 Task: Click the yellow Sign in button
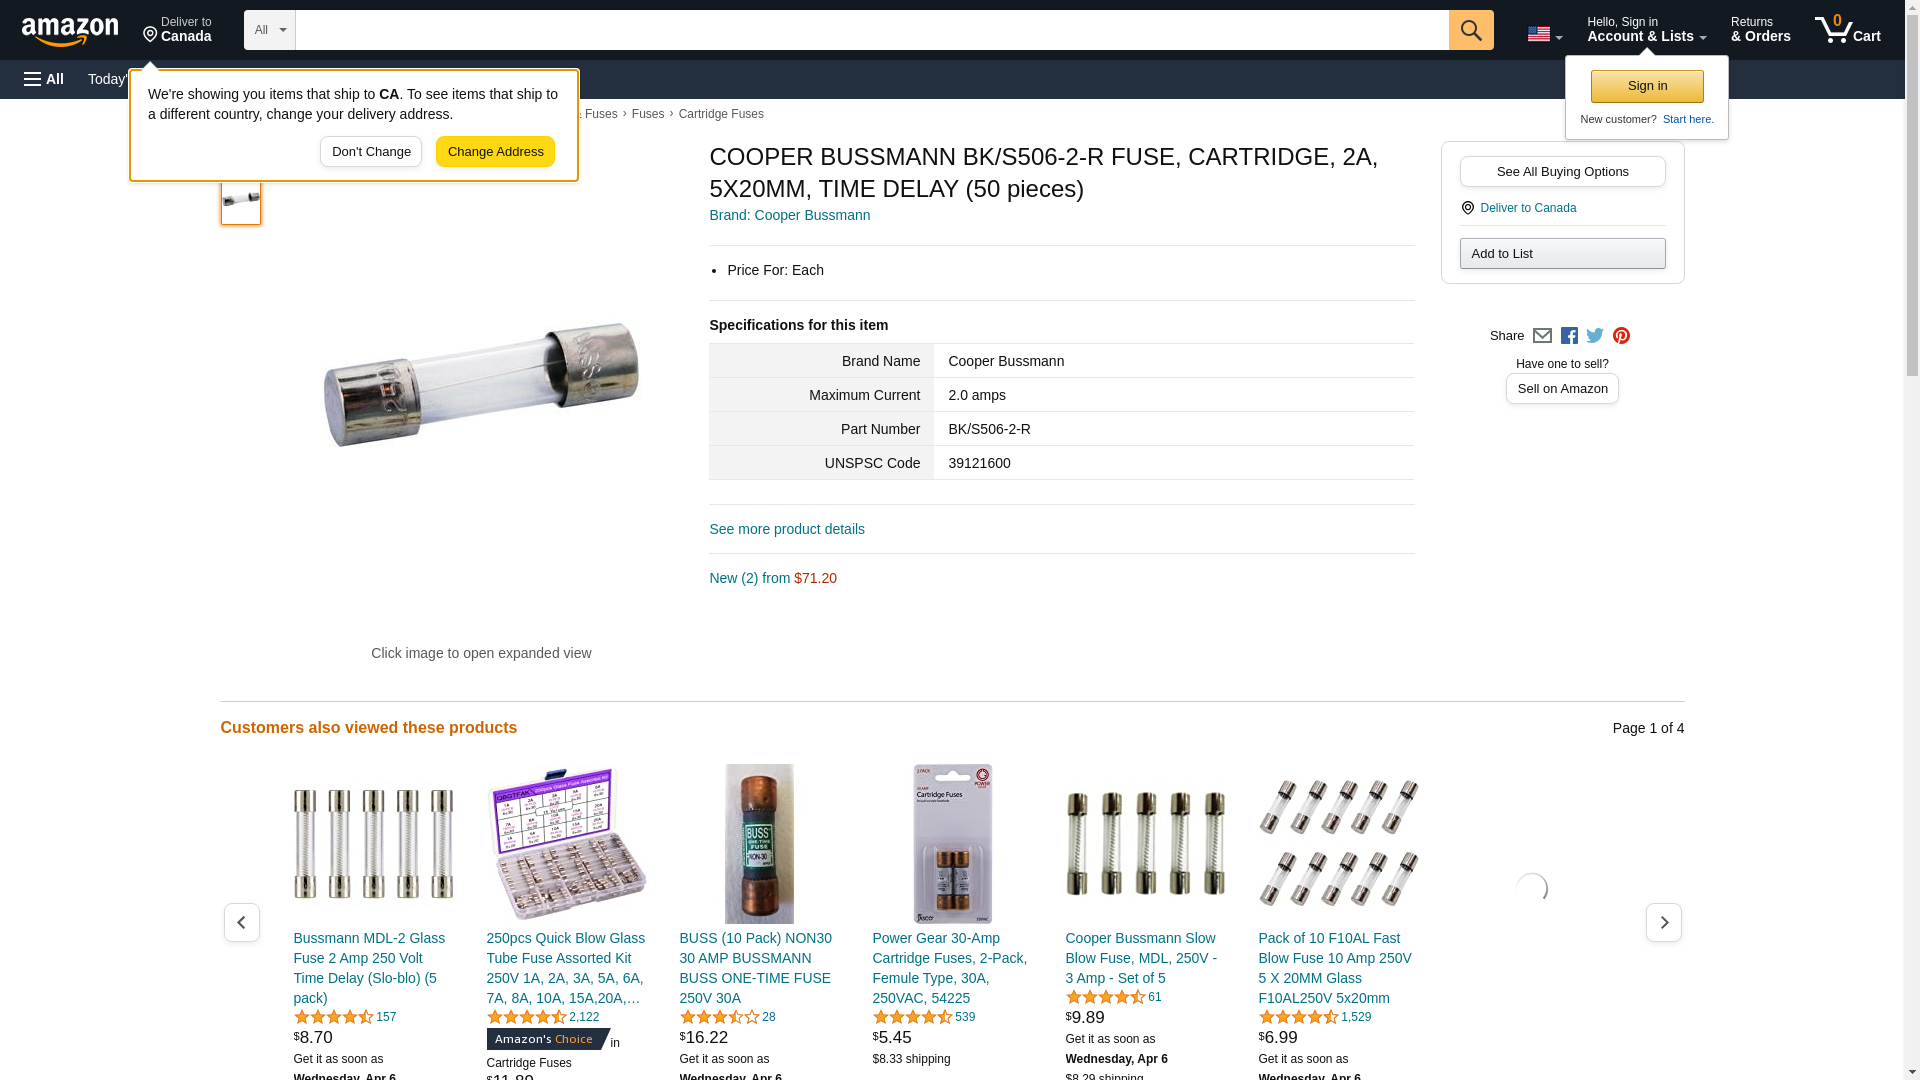pyautogui.click(x=1647, y=86)
